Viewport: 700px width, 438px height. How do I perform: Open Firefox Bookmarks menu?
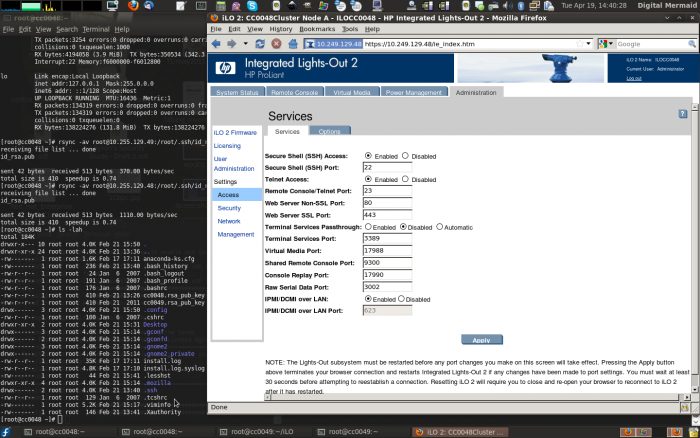(x=317, y=29)
